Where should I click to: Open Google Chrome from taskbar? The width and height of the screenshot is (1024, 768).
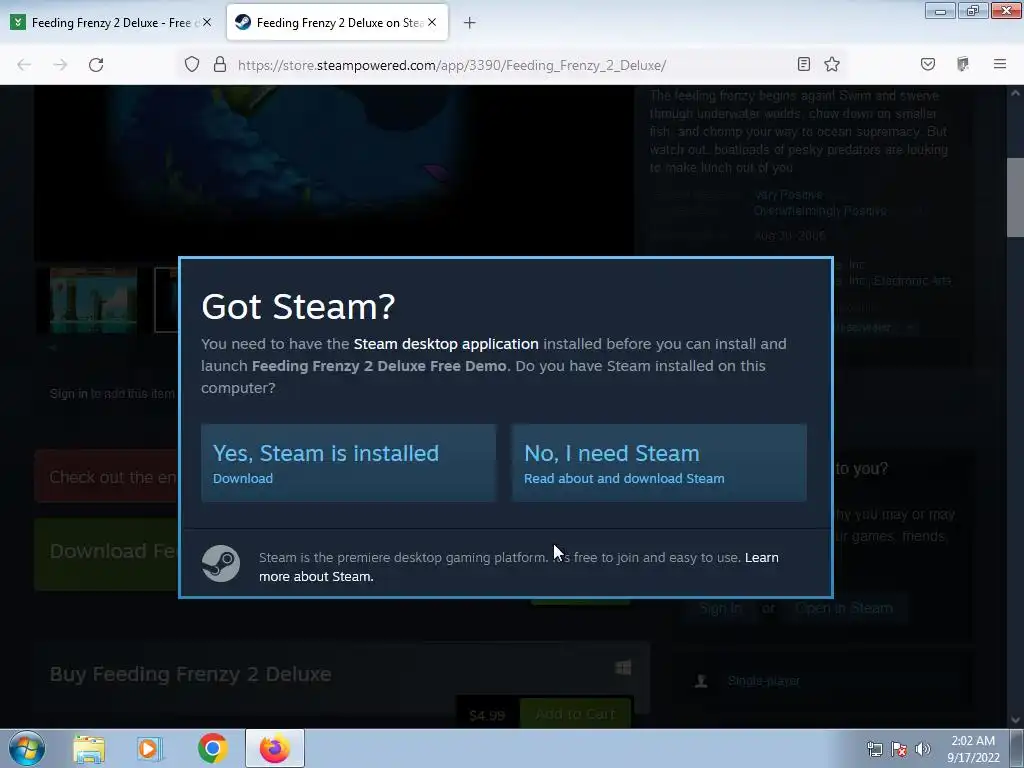click(x=212, y=748)
